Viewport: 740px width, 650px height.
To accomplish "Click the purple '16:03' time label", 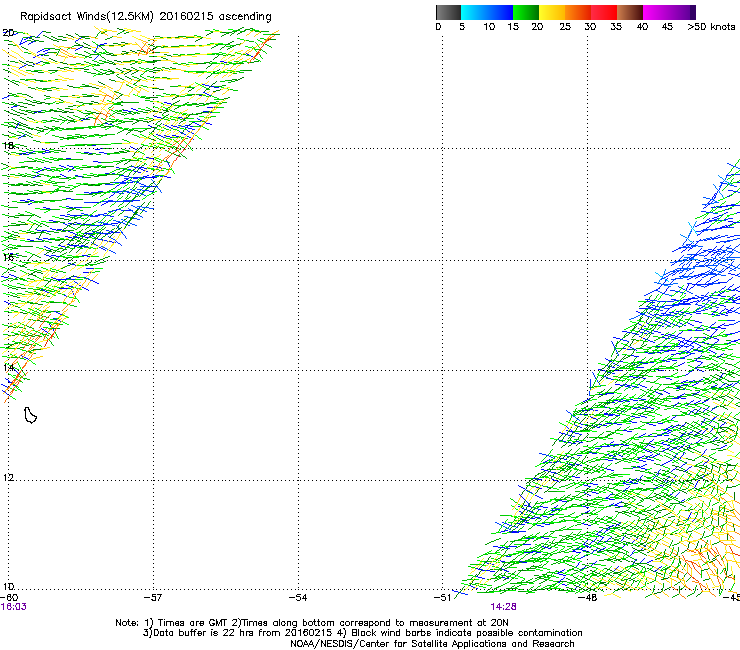I will [14, 607].
